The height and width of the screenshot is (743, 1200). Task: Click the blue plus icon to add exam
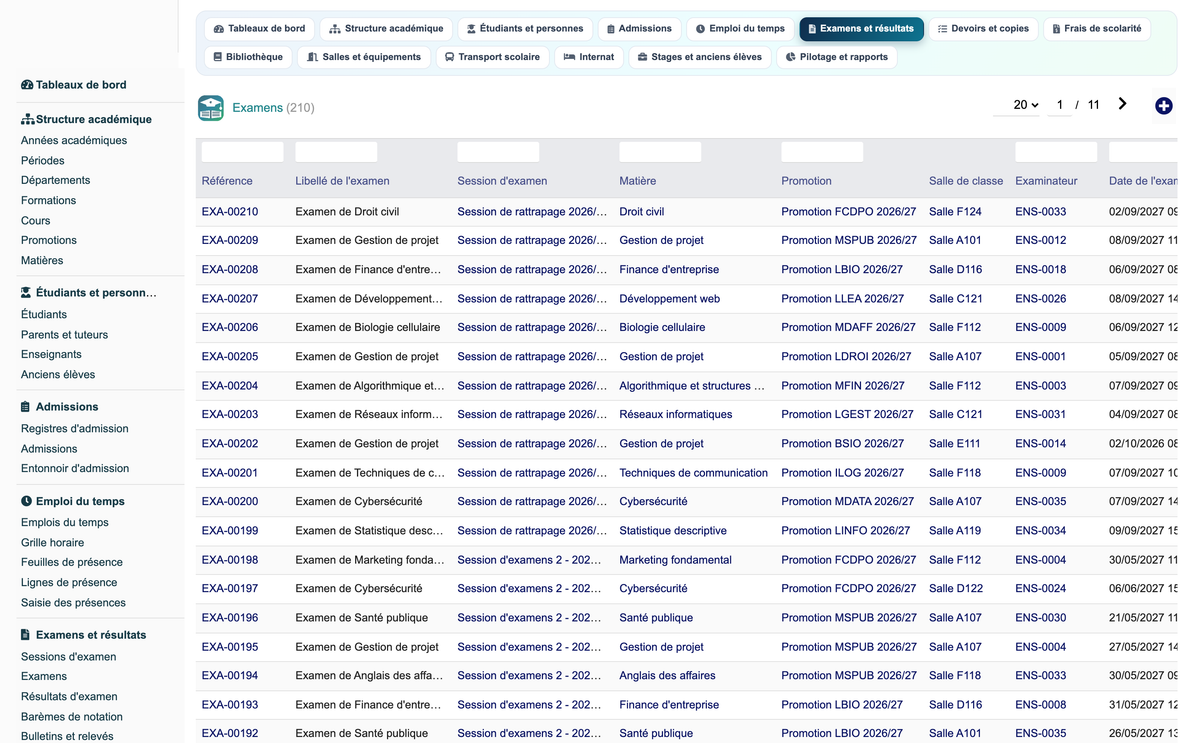pyautogui.click(x=1163, y=106)
